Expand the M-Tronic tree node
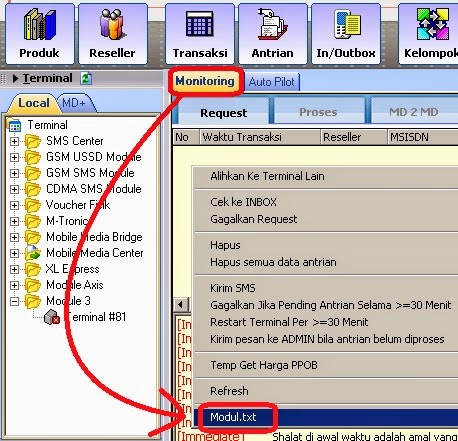The image size is (458, 441). coord(14,221)
